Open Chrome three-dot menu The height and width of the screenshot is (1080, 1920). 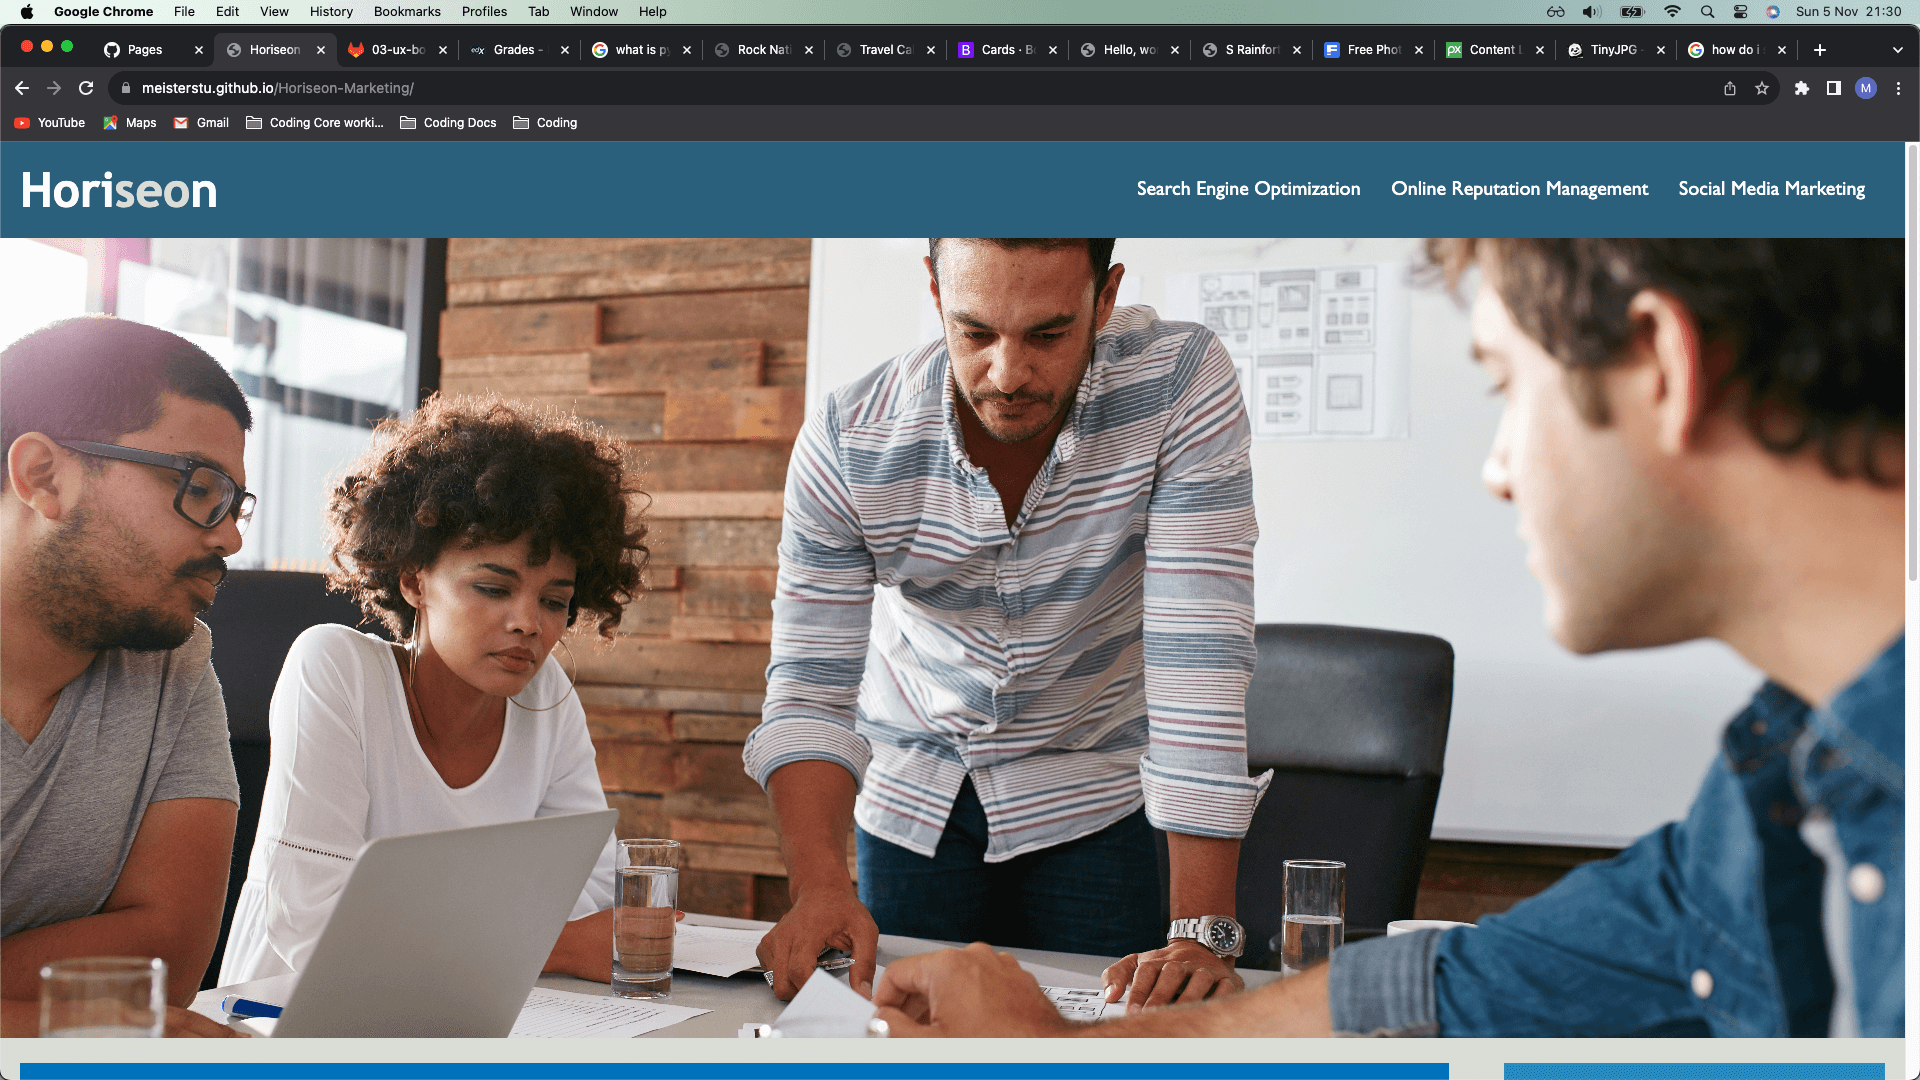coord(1898,88)
